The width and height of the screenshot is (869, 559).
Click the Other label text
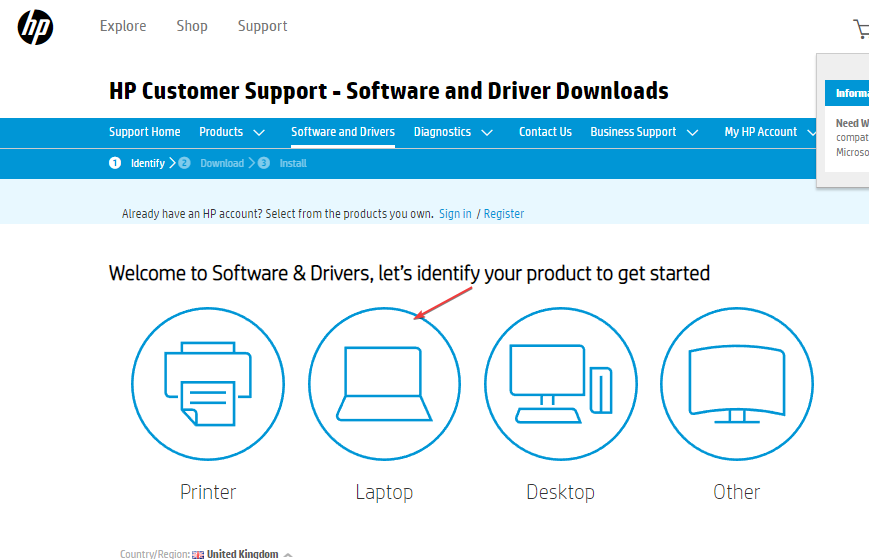point(737,492)
